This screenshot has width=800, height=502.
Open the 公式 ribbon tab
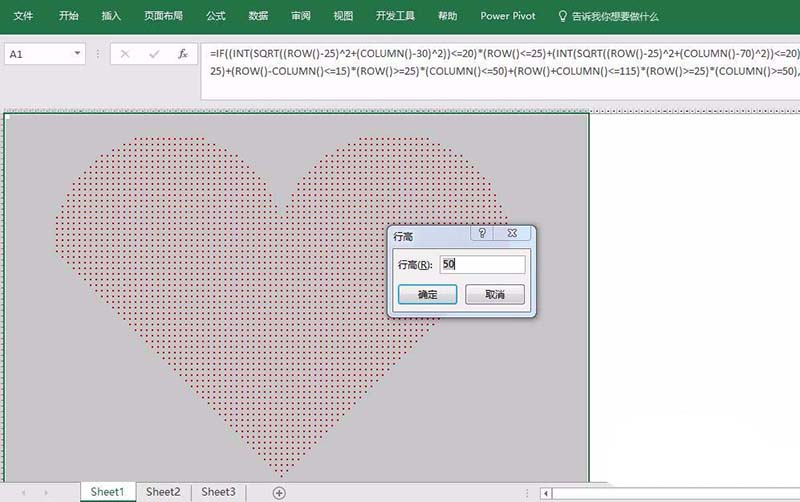pos(215,16)
